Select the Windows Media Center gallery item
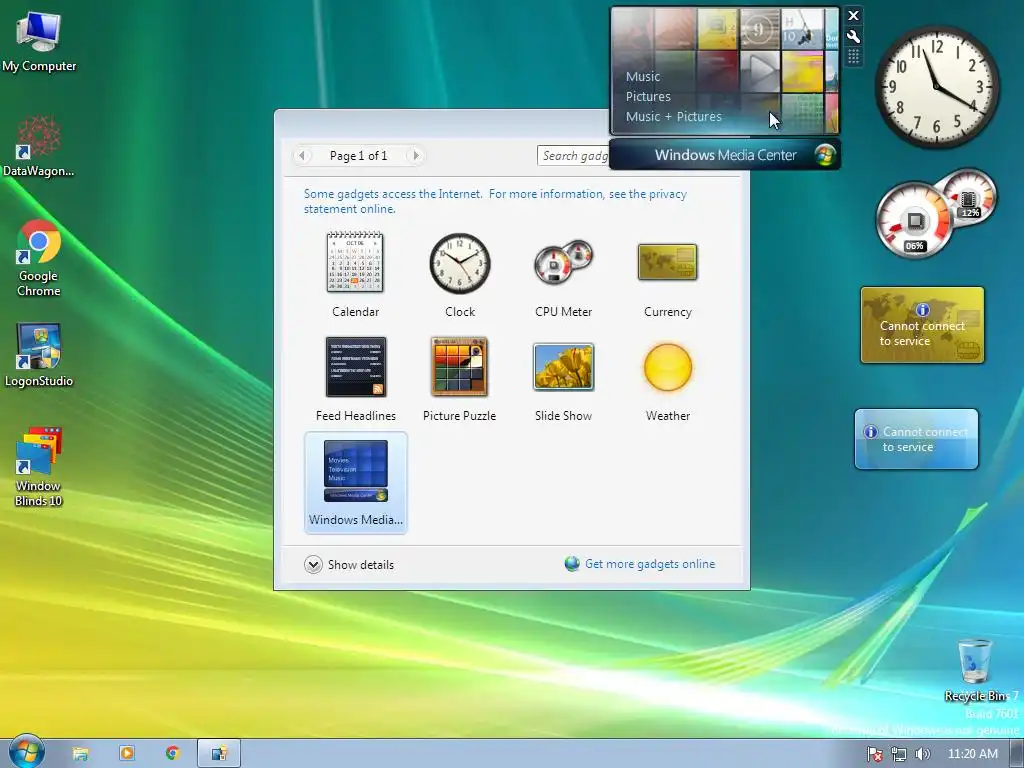The height and width of the screenshot is (768, 1024). click(355, 483)
